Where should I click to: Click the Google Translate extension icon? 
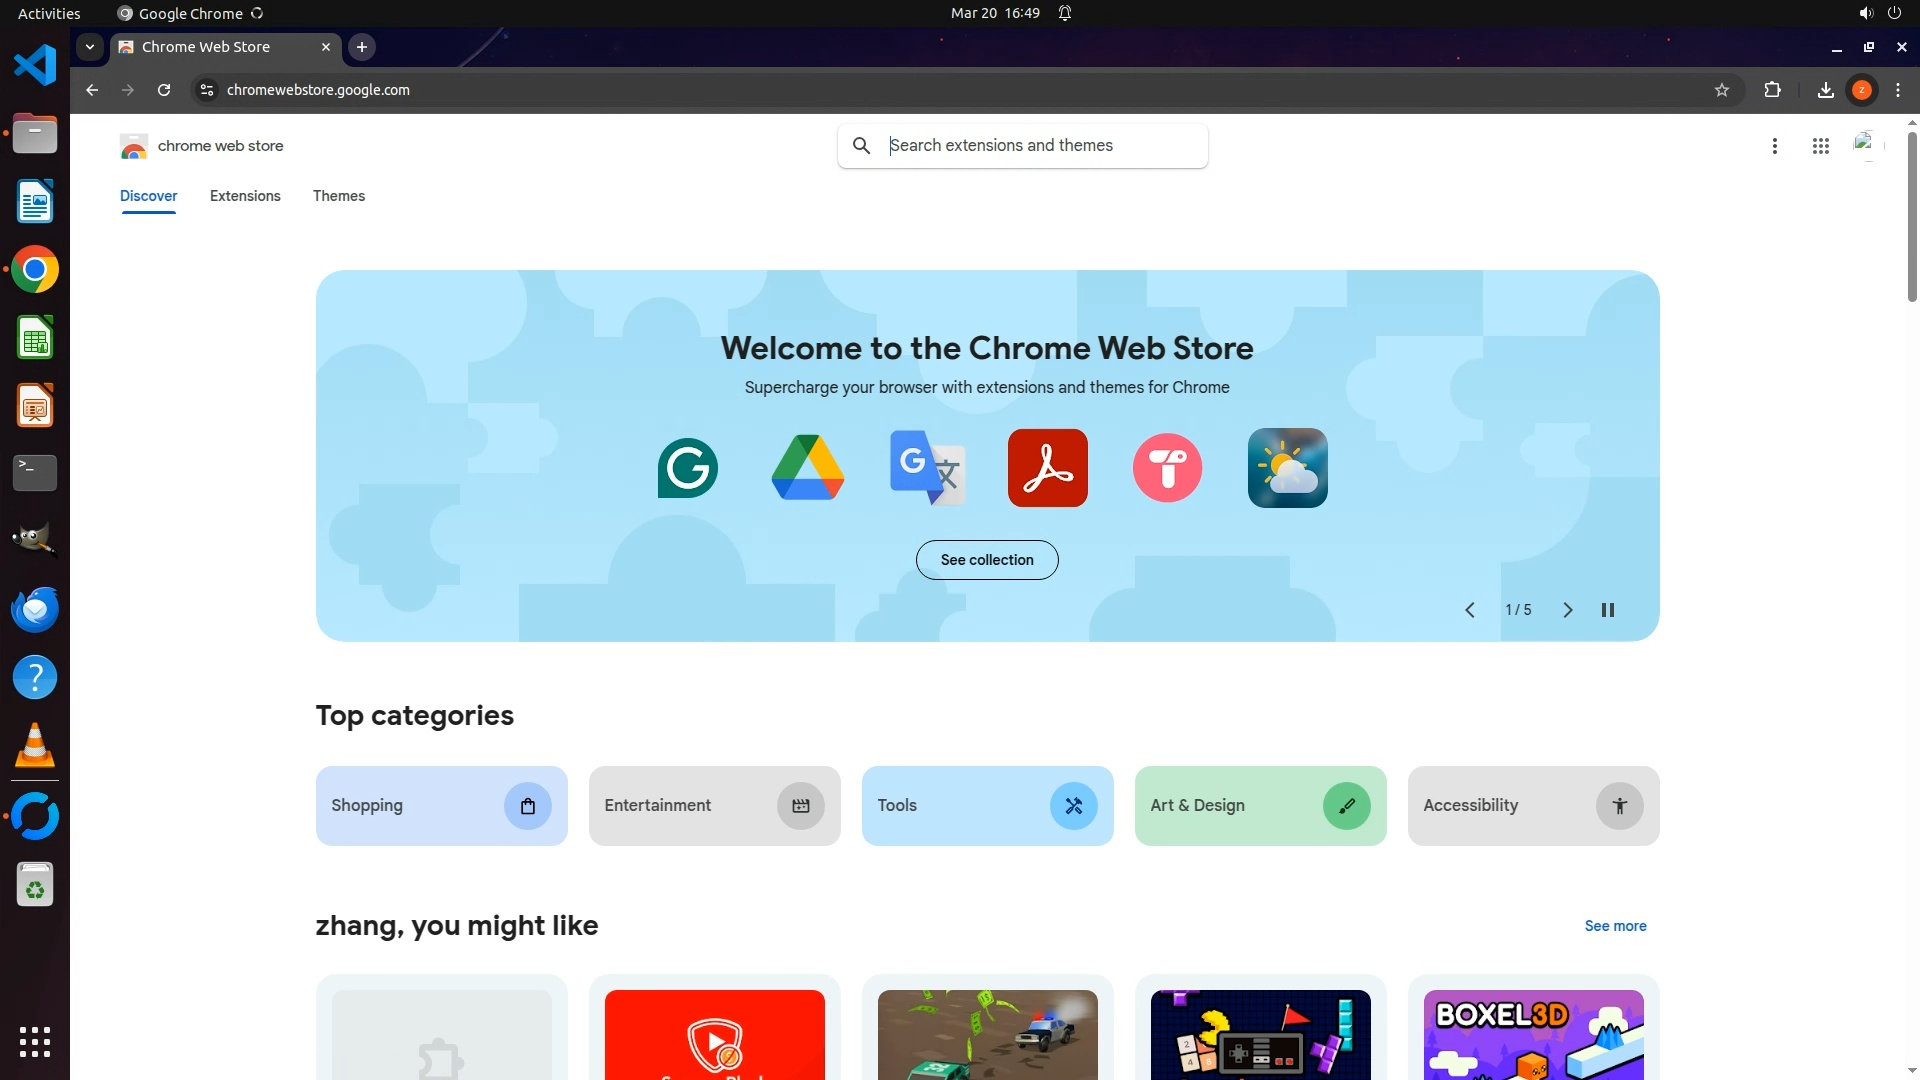point(927,468)
